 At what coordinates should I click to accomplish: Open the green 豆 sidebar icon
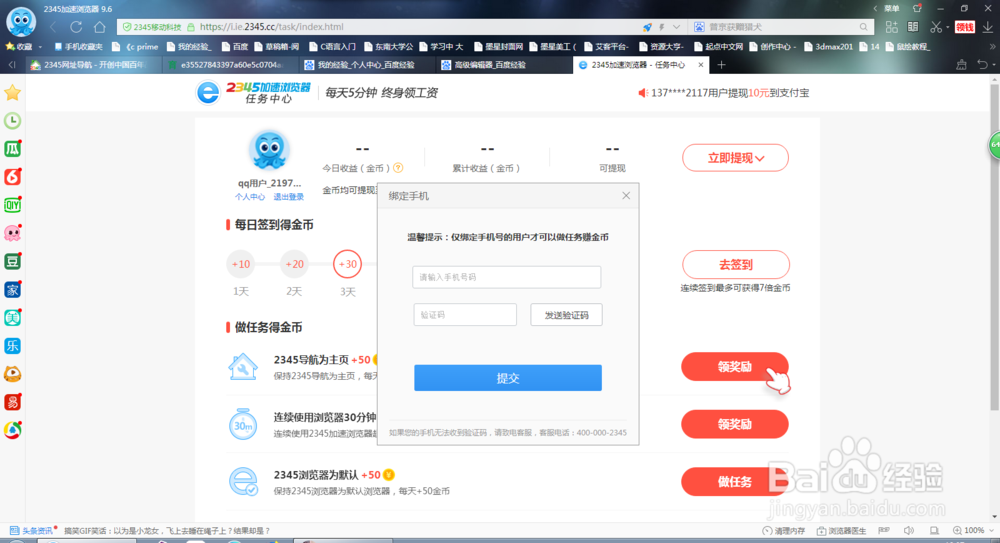12,261
